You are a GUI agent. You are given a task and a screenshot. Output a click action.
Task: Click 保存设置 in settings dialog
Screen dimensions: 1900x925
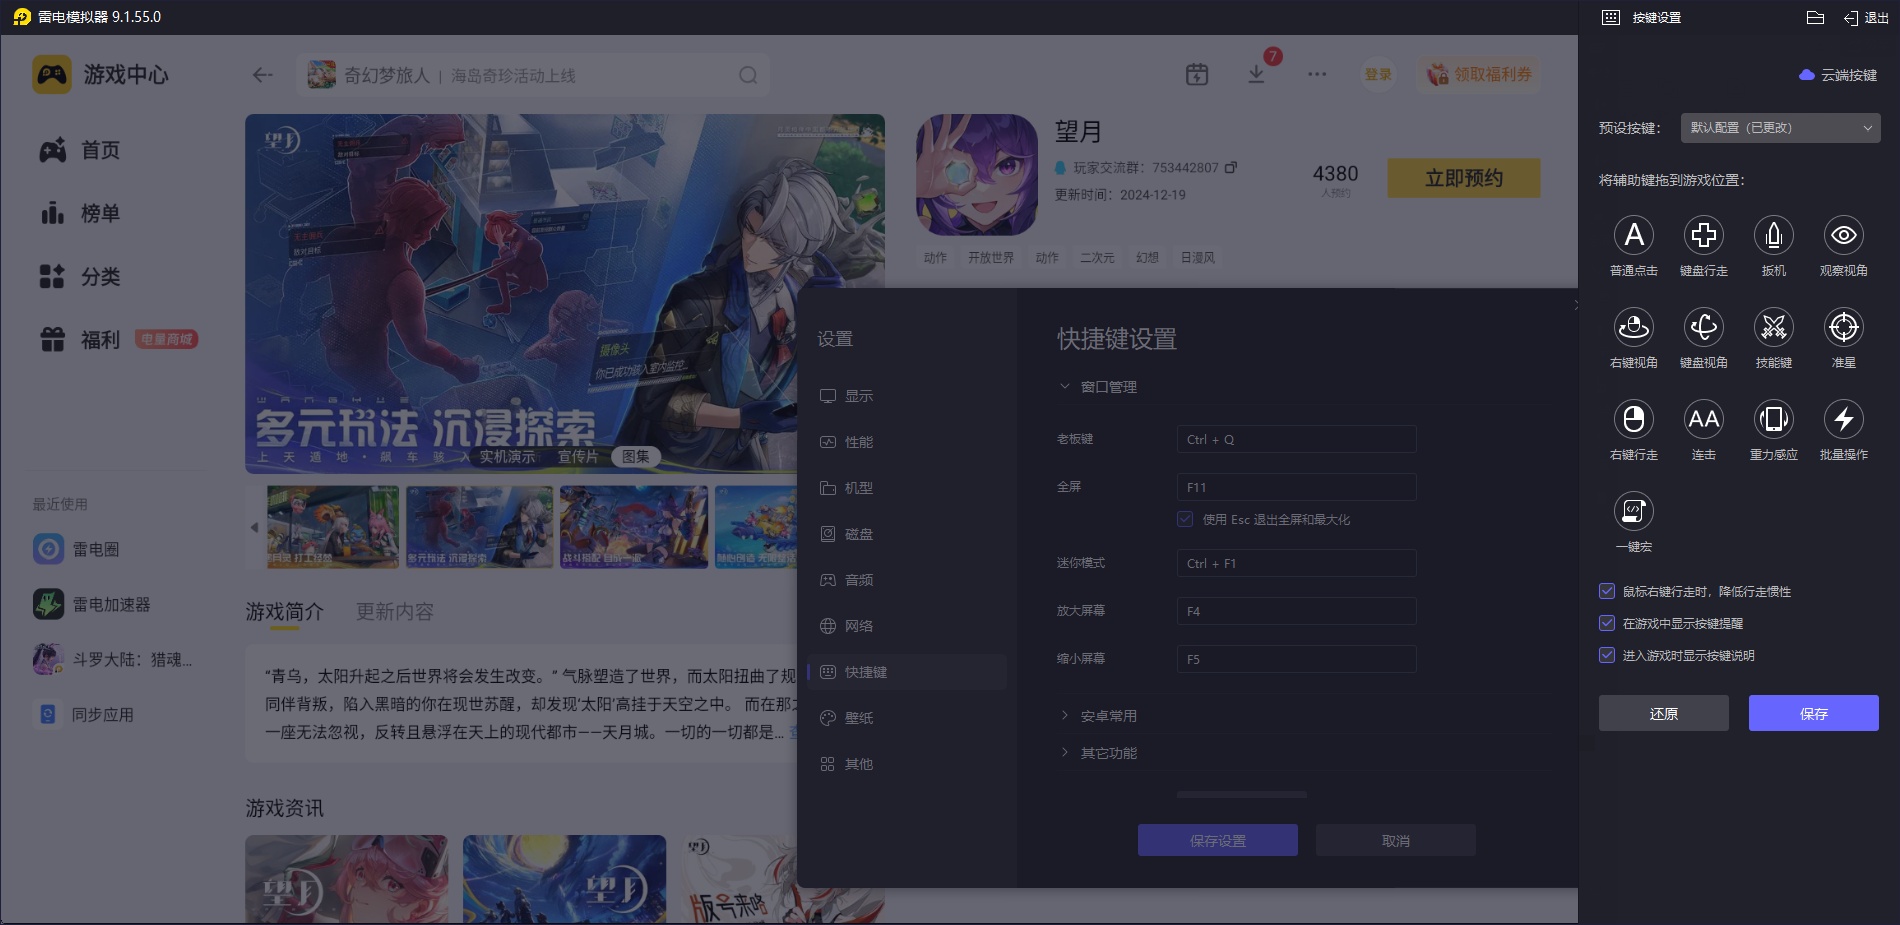click(1218, 840)
